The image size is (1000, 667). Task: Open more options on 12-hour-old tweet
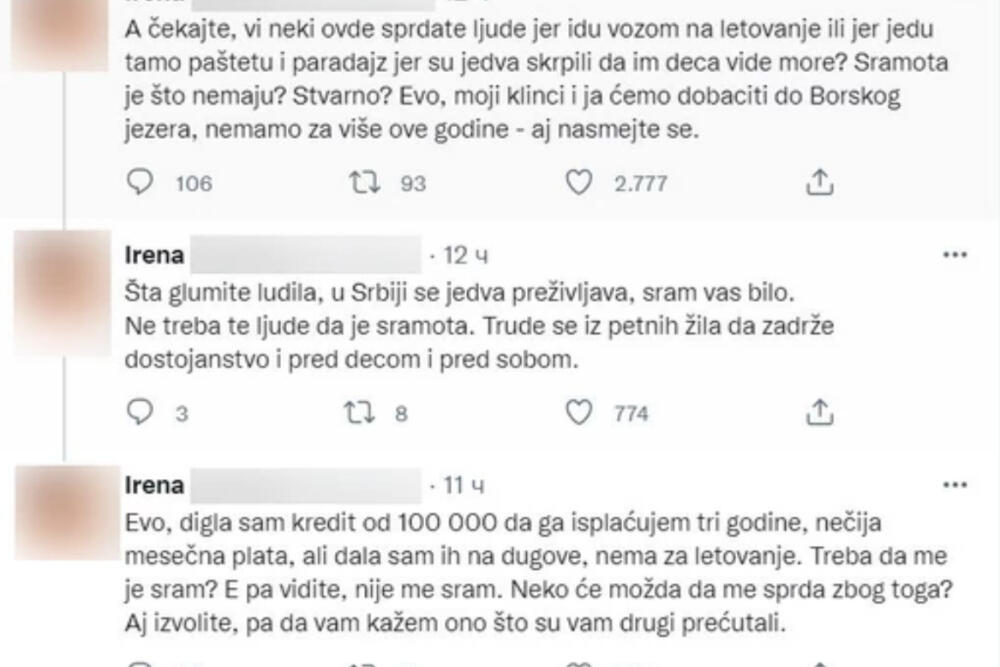(955, 256)
